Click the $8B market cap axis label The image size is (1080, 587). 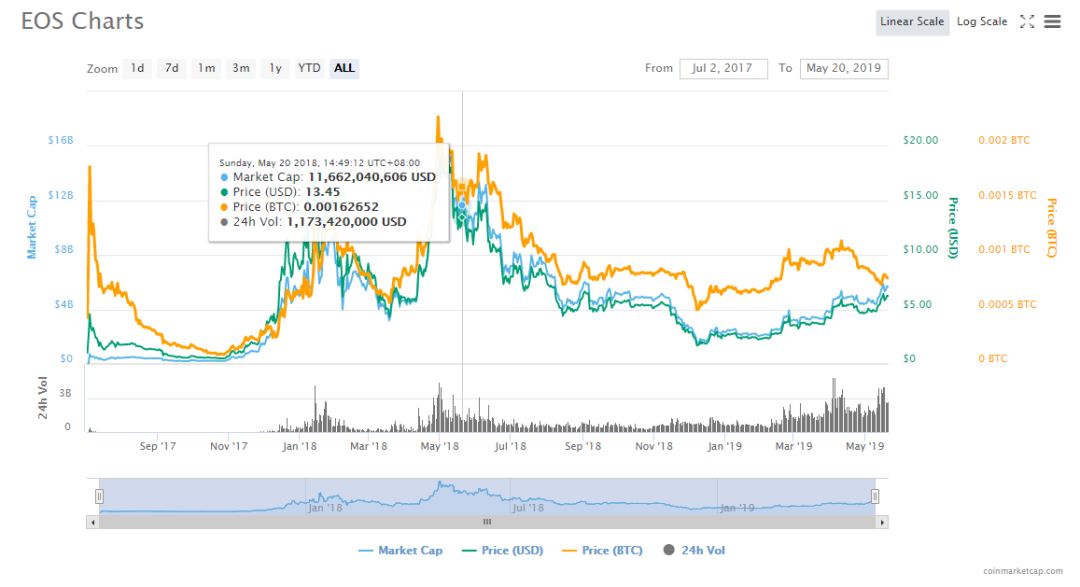point(63,249)
